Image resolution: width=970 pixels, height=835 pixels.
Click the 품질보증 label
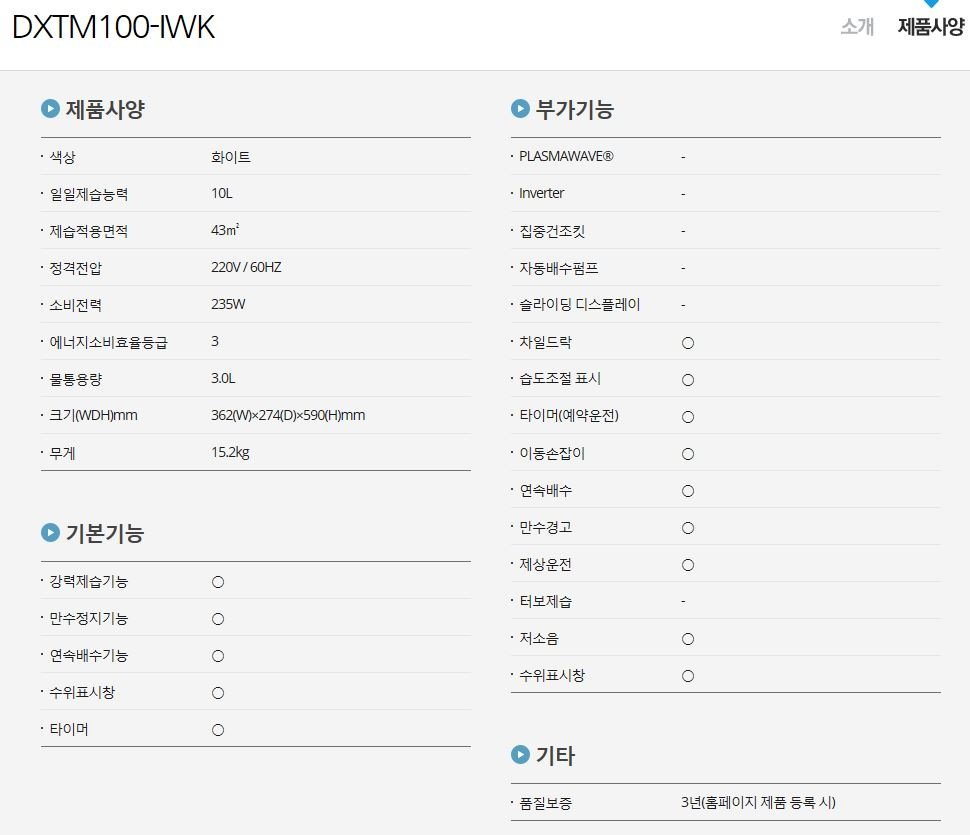click(546, 803)
